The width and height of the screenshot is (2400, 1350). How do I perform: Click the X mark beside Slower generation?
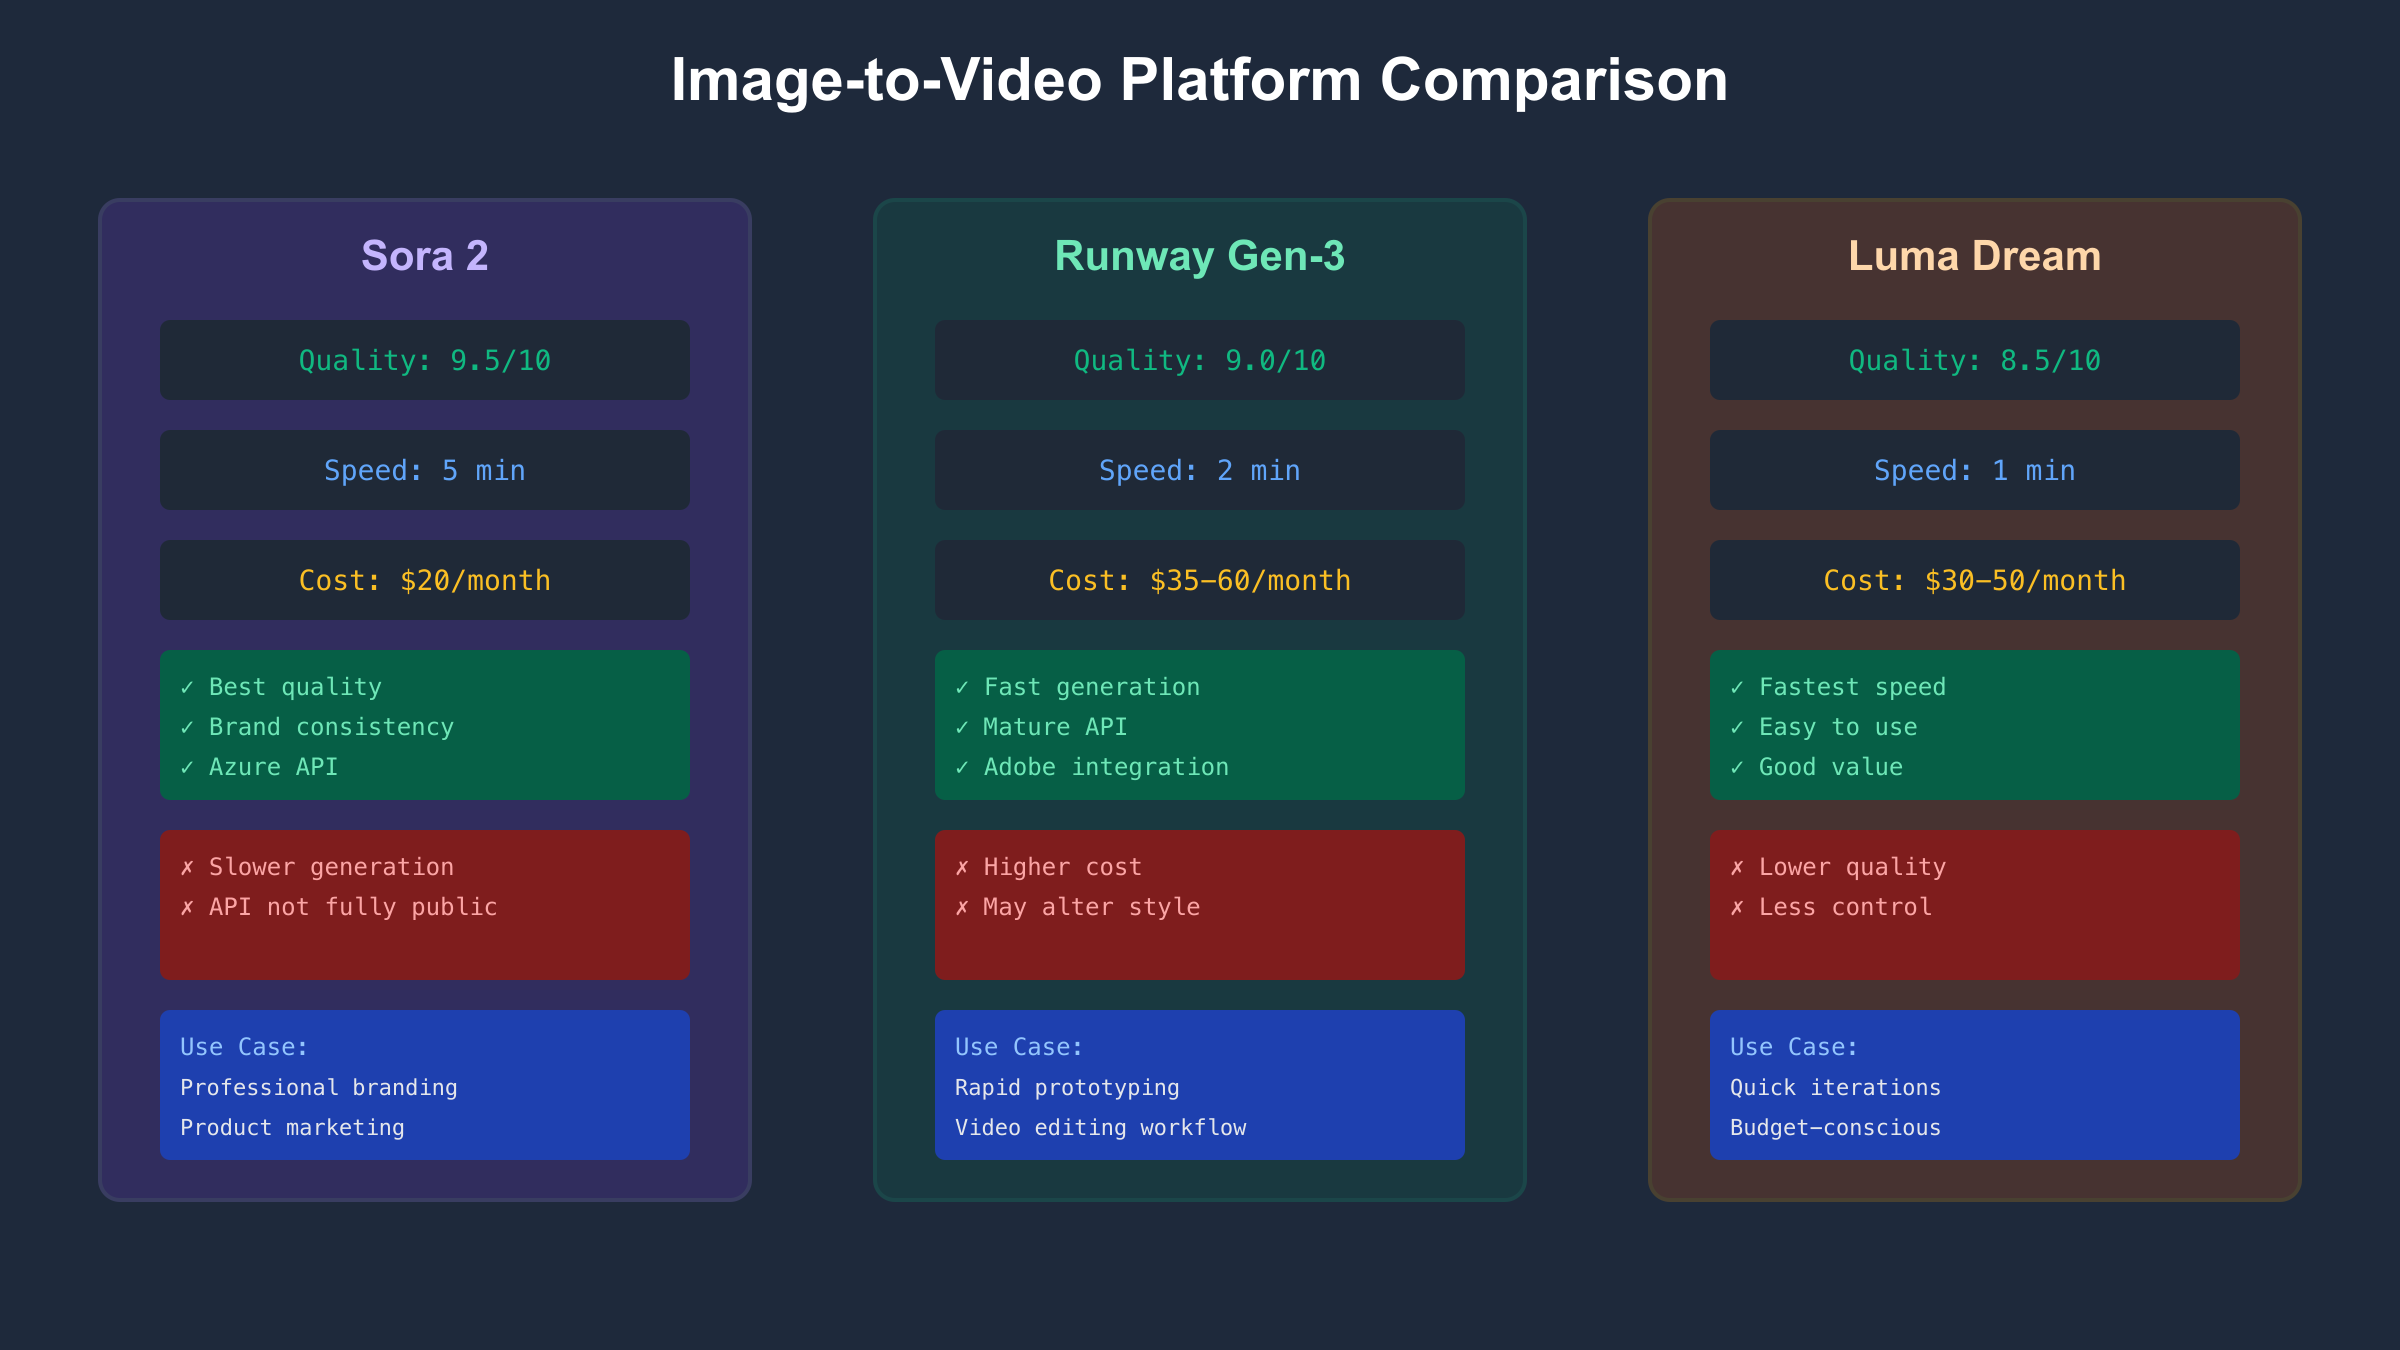[x=187, y=868]
